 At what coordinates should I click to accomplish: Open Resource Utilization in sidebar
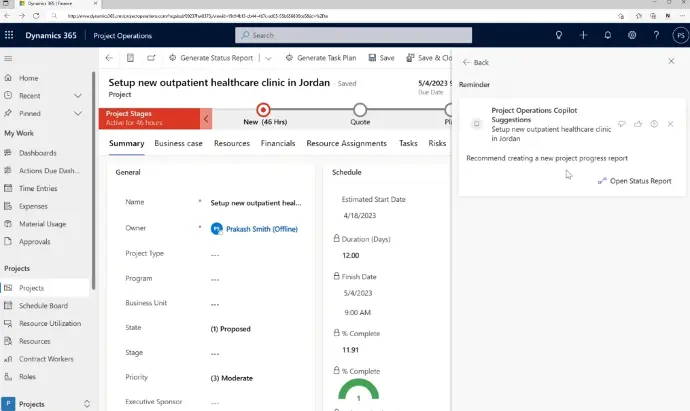tap(50, 323)
